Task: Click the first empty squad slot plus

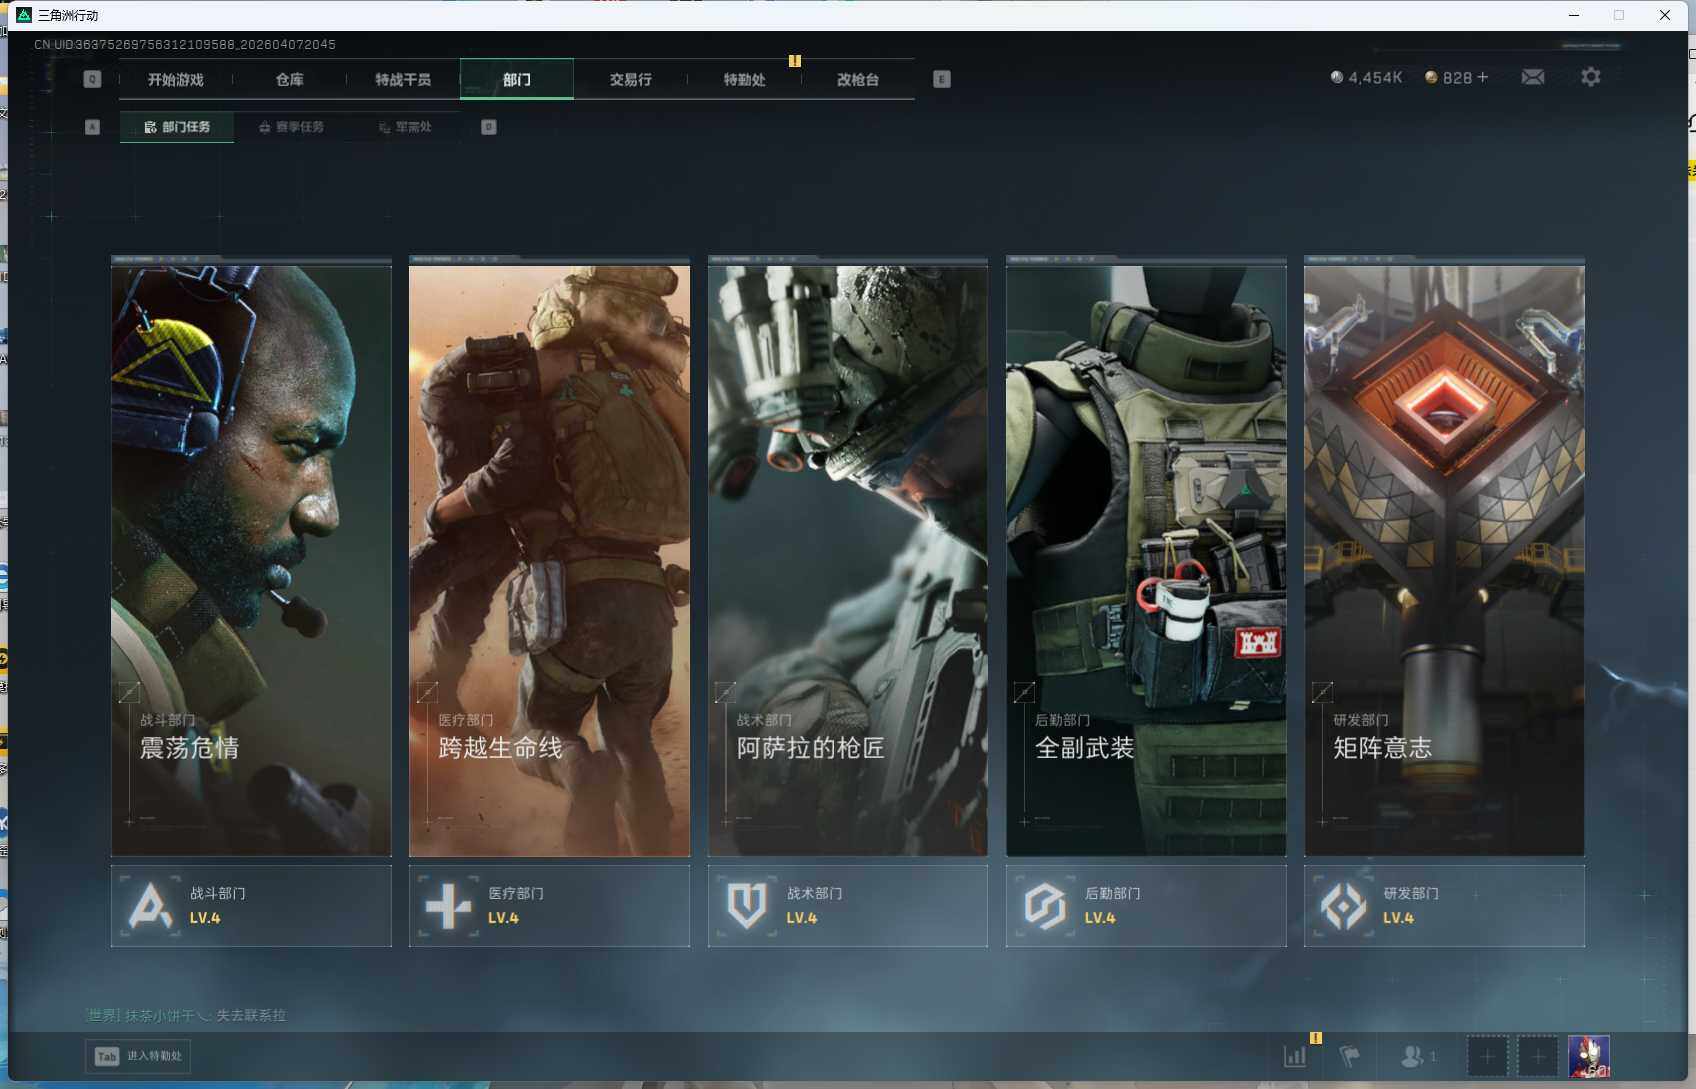Action: click(1487, 1056)
